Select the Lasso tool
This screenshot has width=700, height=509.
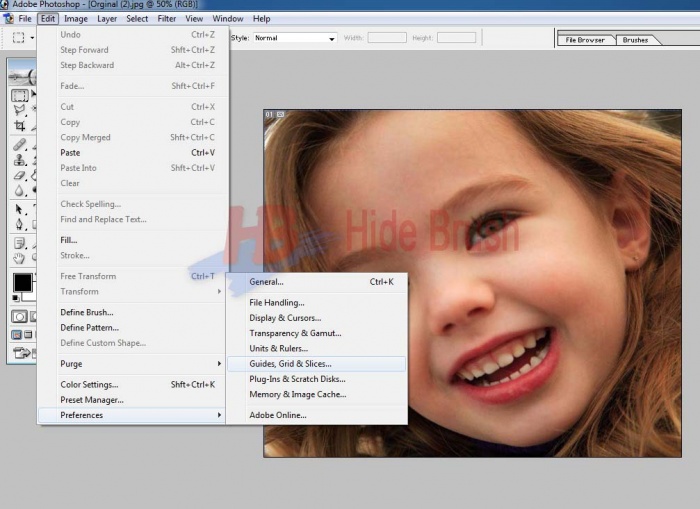coord(19,110)
